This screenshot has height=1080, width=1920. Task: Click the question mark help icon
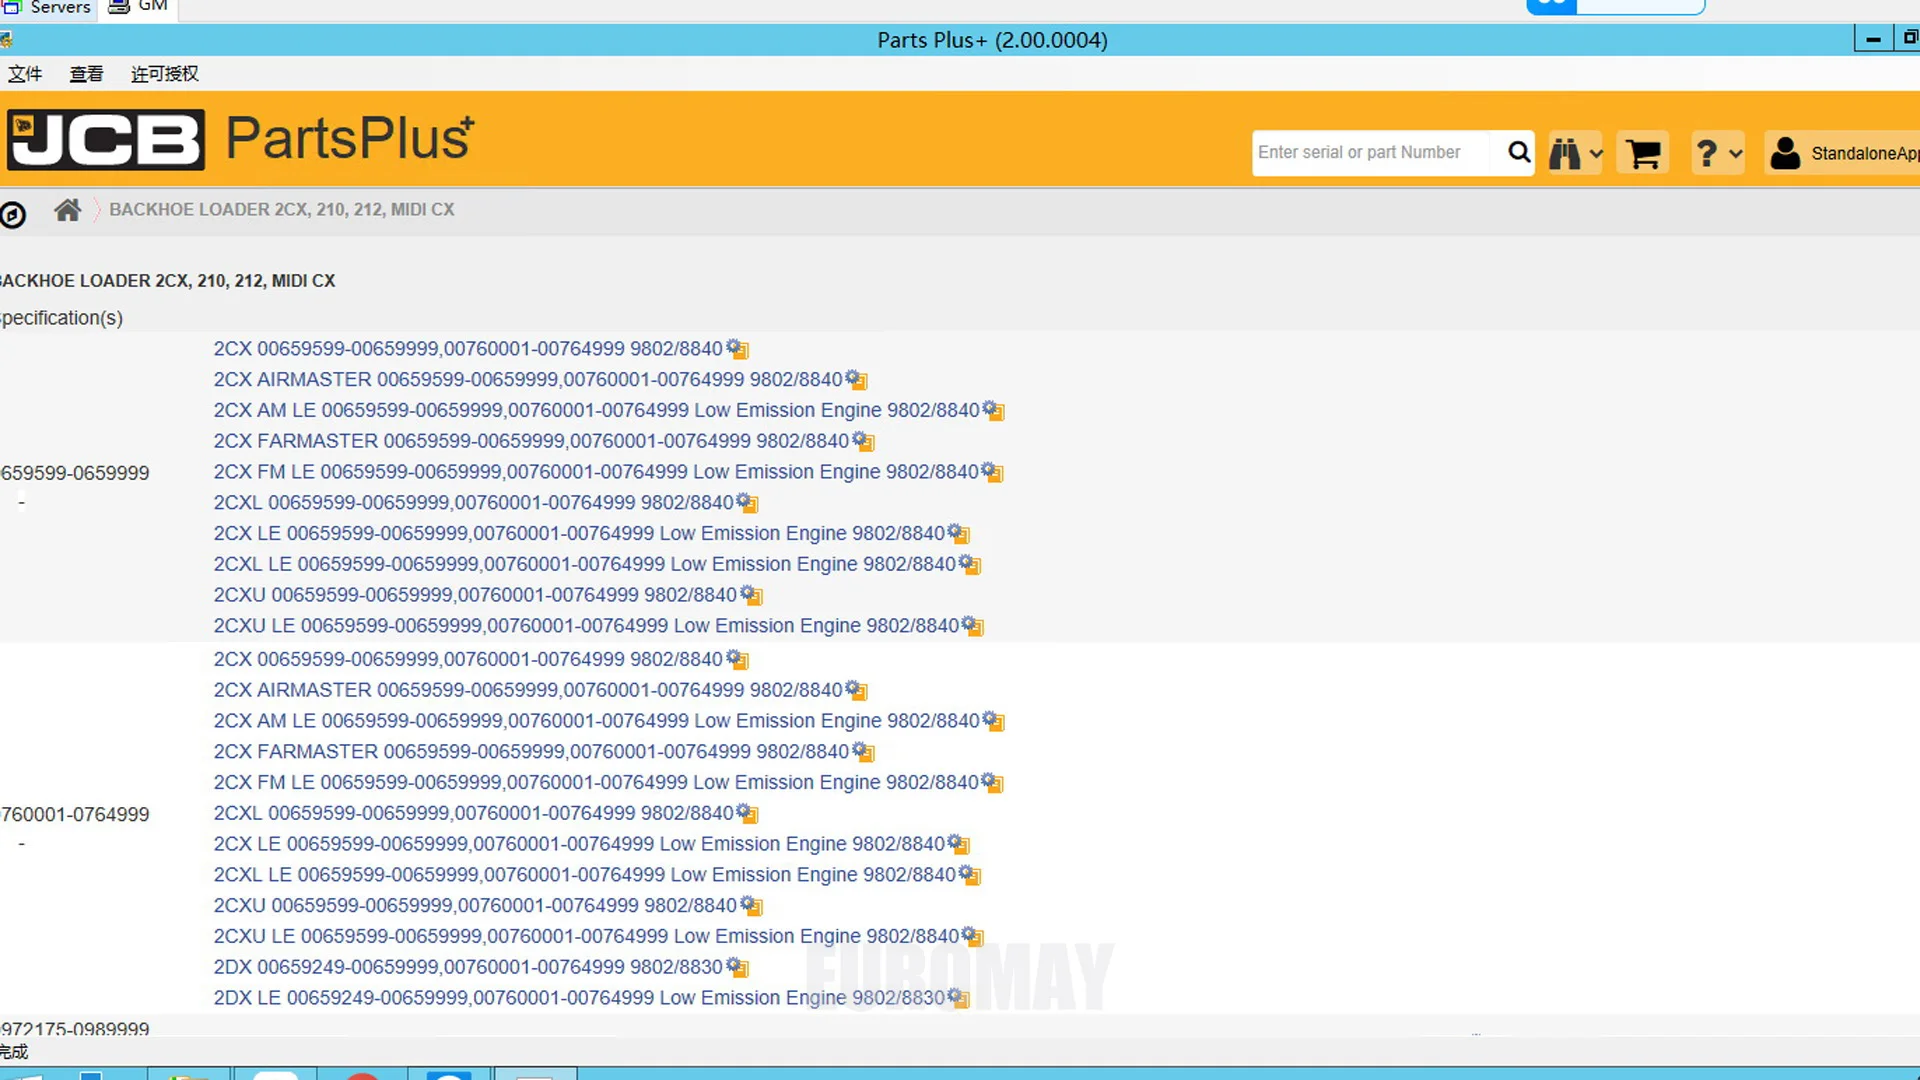1707,154
